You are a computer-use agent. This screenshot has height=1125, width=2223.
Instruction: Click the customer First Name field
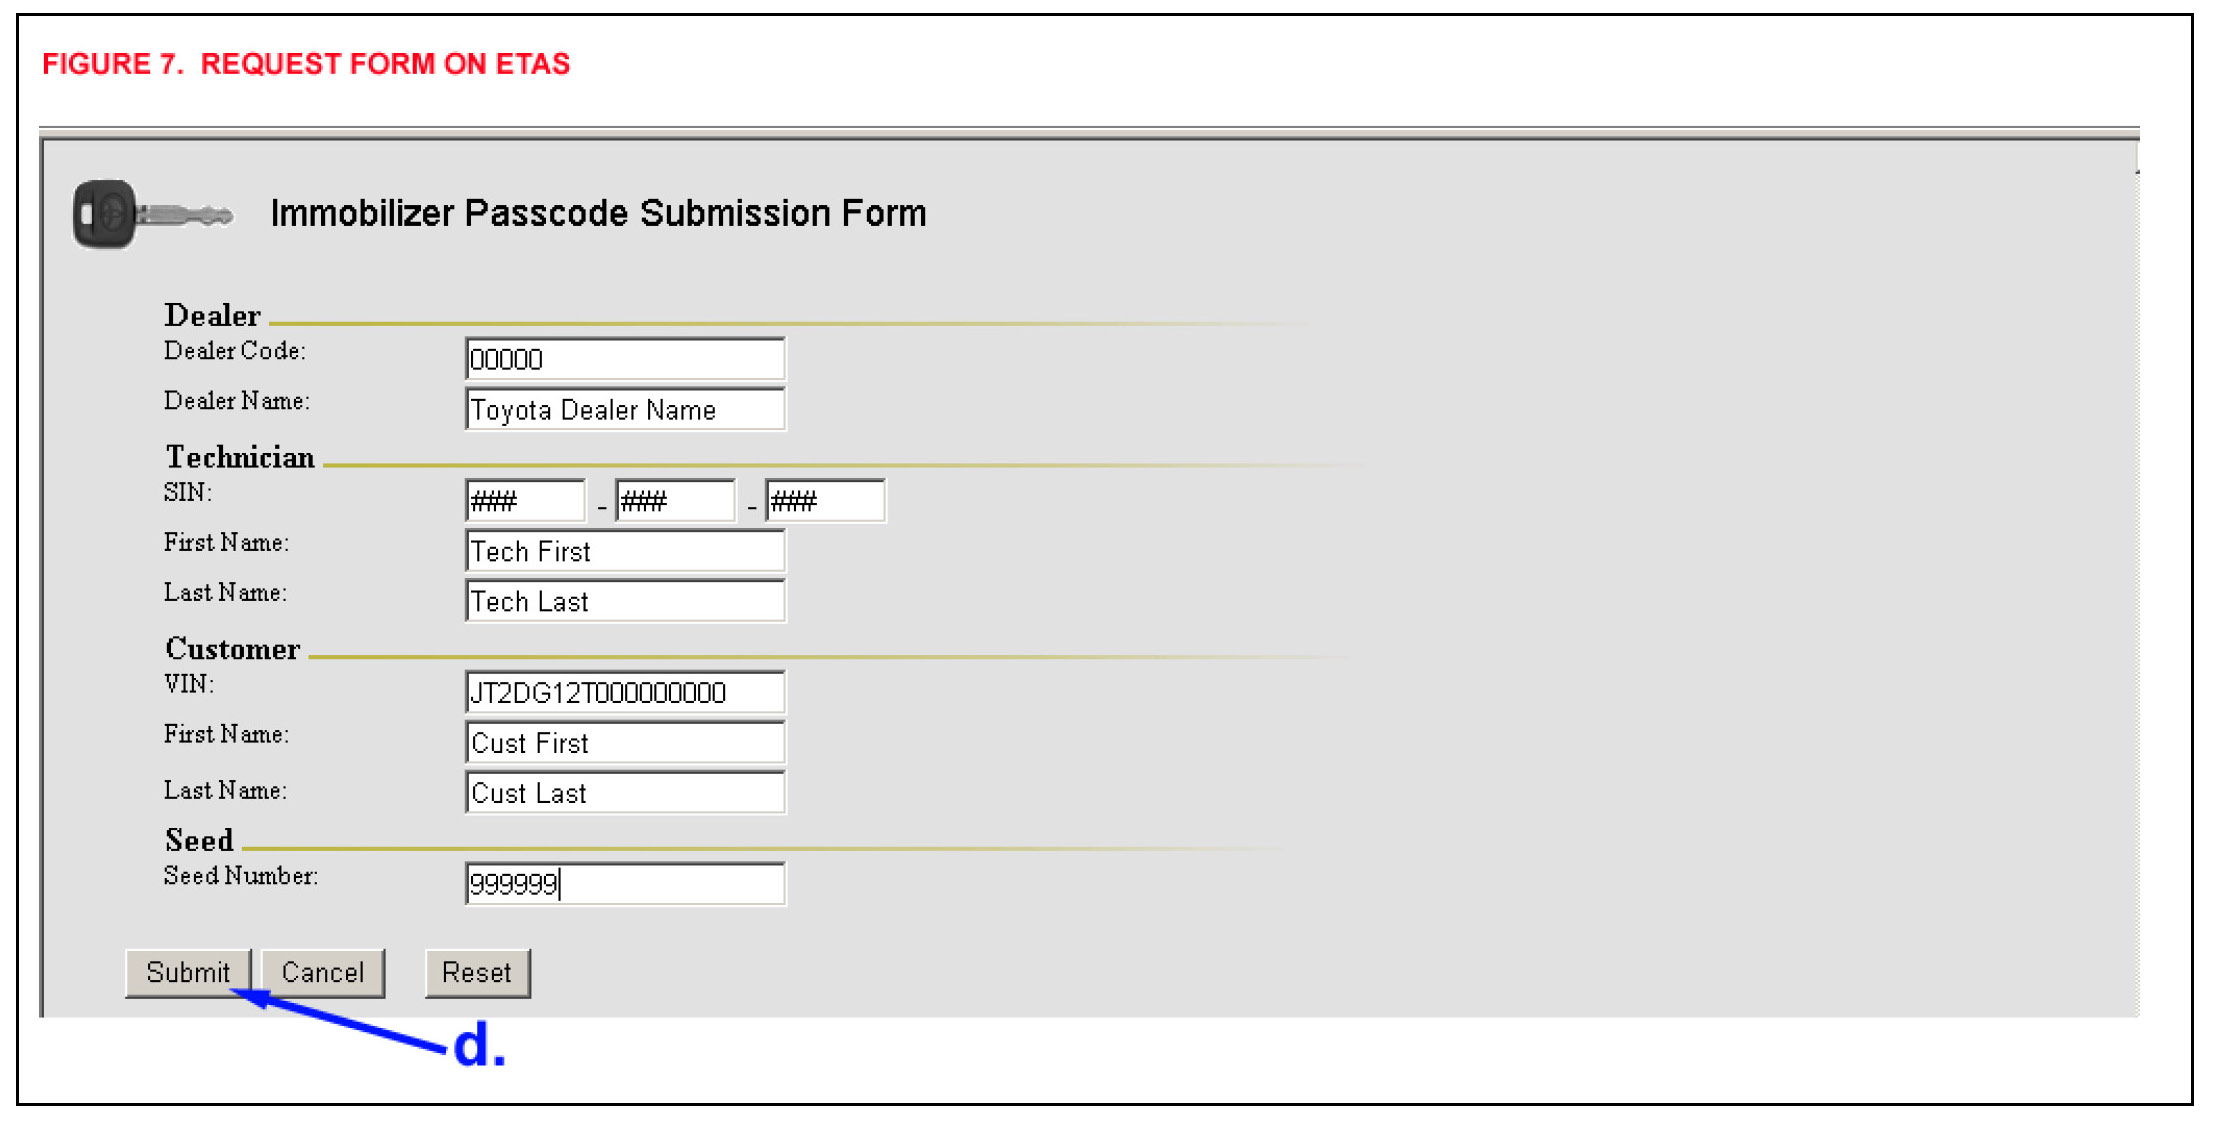click(x=625, y=743)
